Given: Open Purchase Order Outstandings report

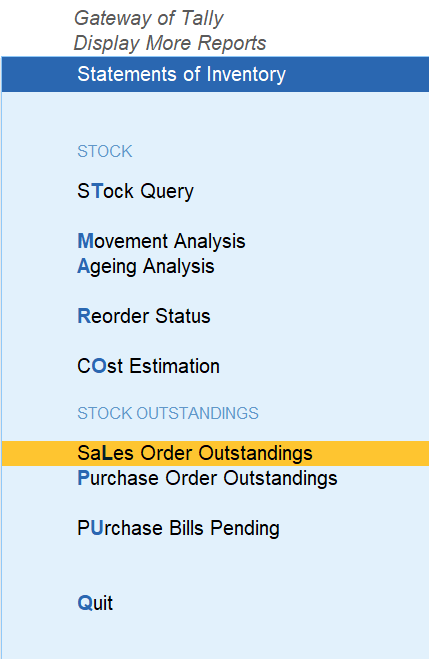Looking at the screenshot, I should (207, 478).
